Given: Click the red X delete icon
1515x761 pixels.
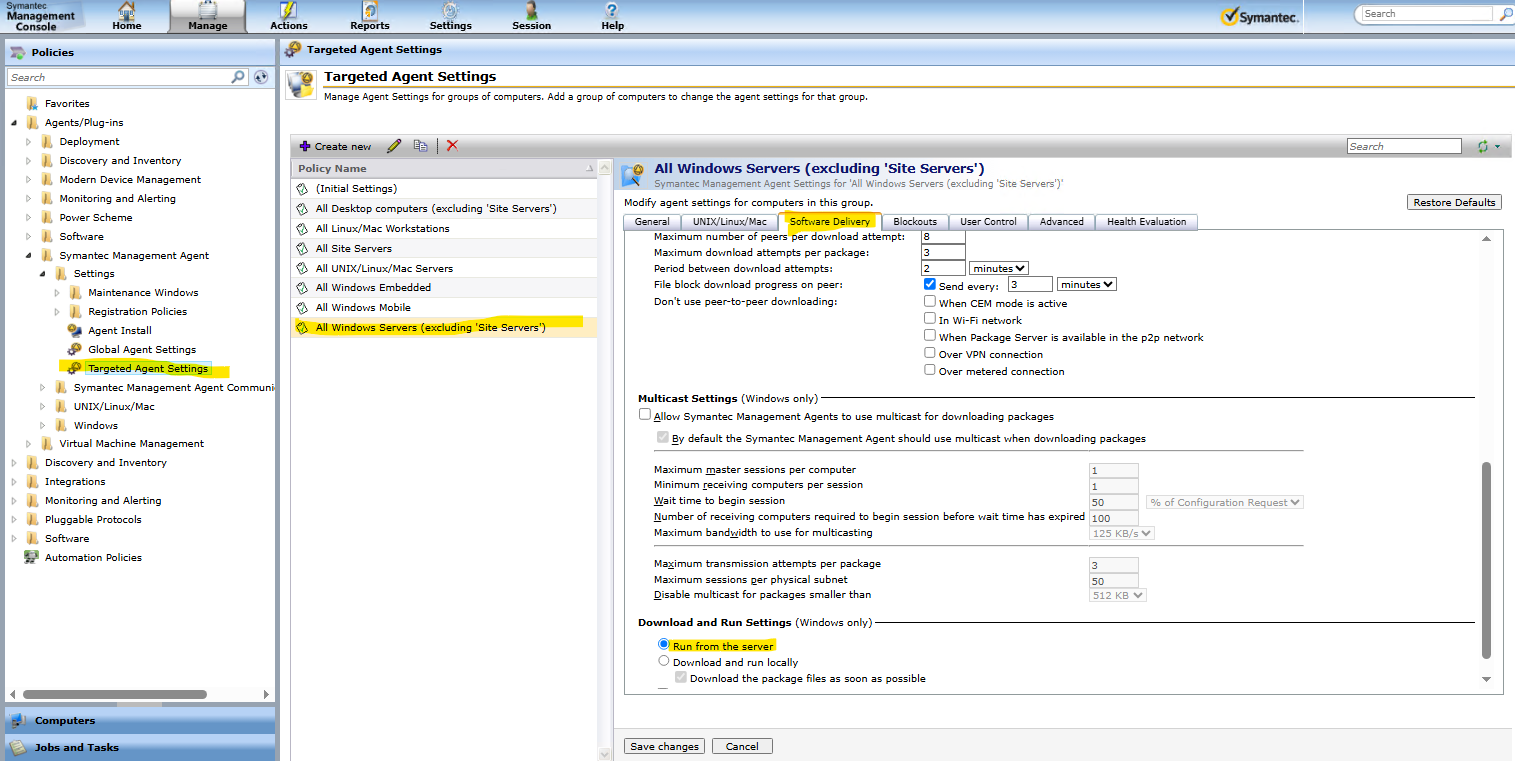Looking at the screenshot, I should coord(452,146).
